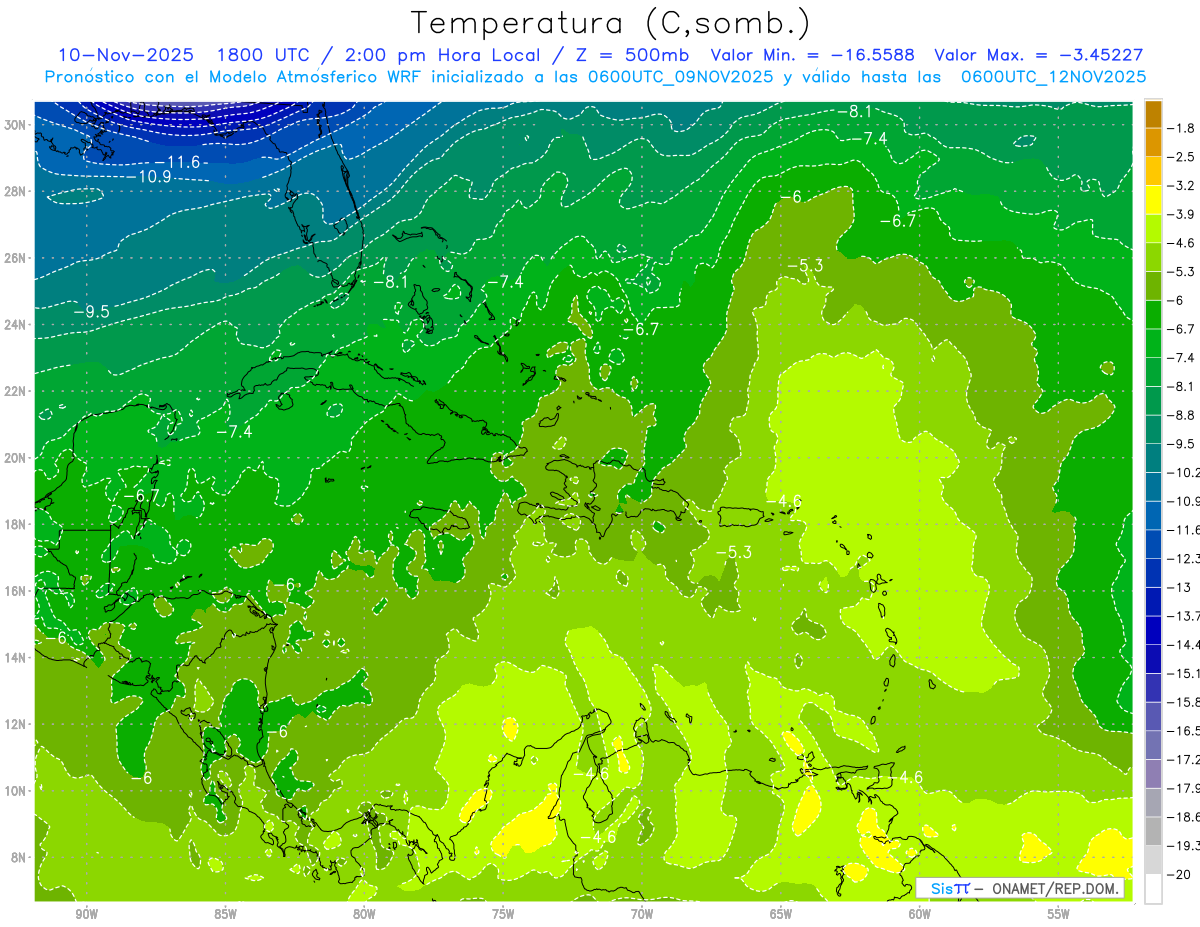1200x927 pixels.
Task: Click the '14N' latitude axis label
Action: 15,657
